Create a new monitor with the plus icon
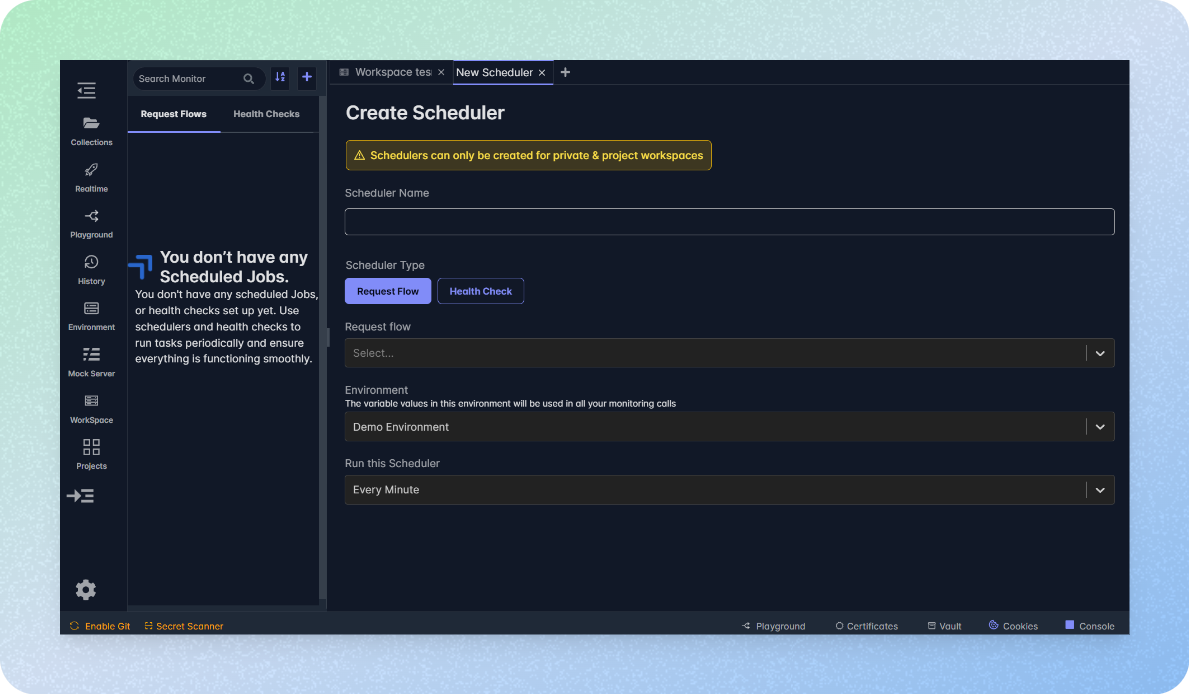The image size is (1189, 694). point(306,77)
